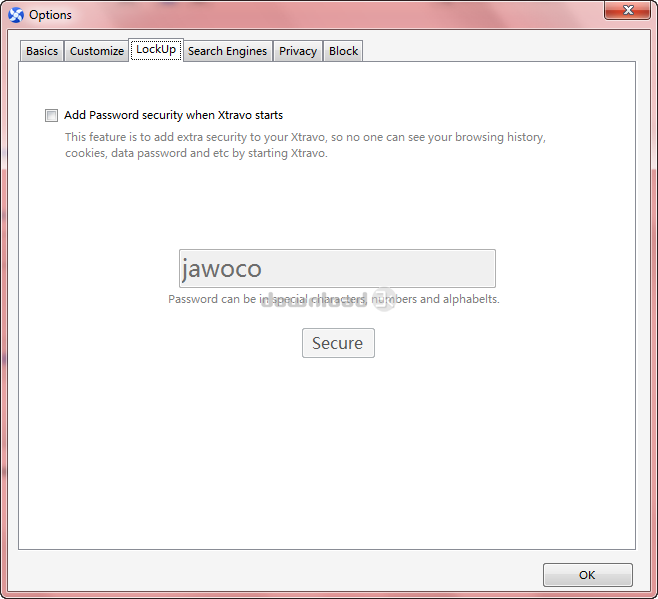Select the LockUp tab

pos(156,50)
